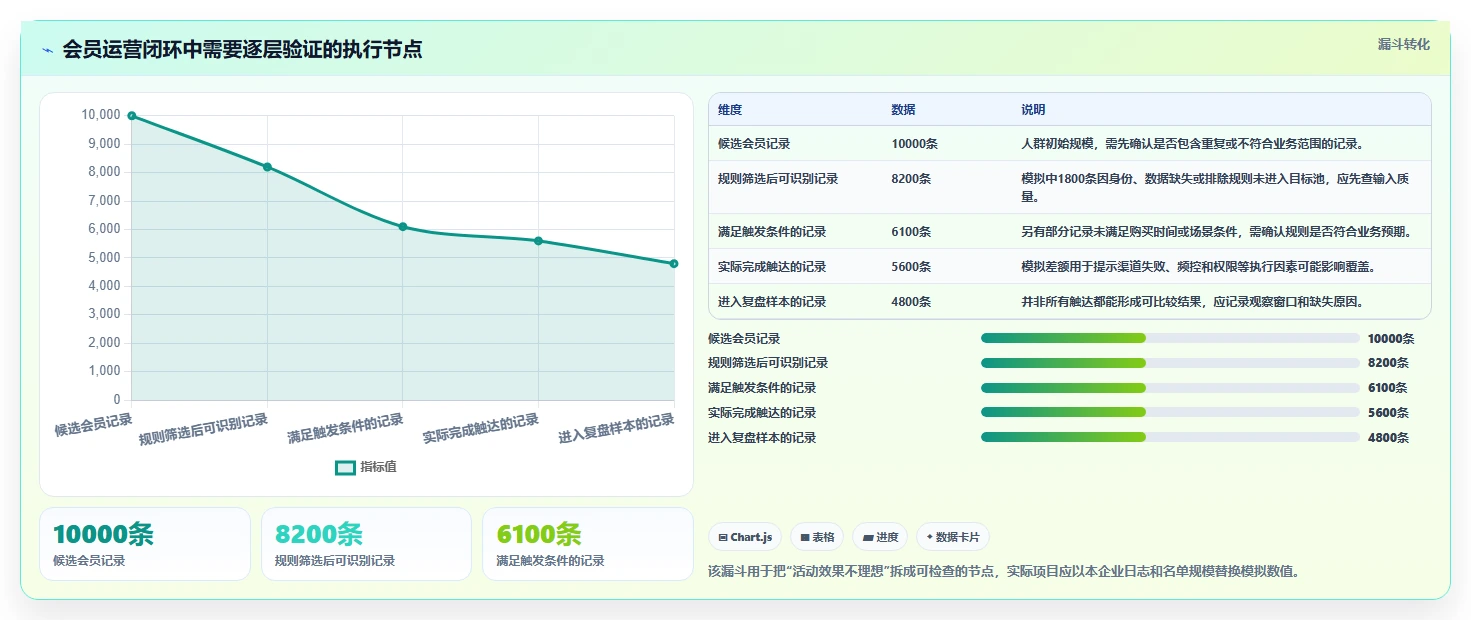Click the 满足触发条件的记录 progress bar
This screenshot has width=1471, height=620.
pos(1170,388)
